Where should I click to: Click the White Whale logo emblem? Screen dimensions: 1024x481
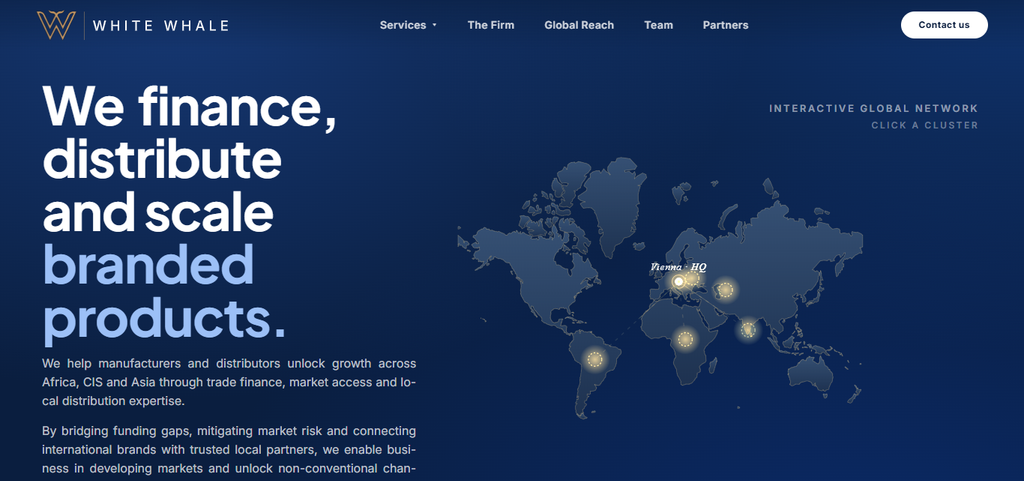tap(56, 25)
